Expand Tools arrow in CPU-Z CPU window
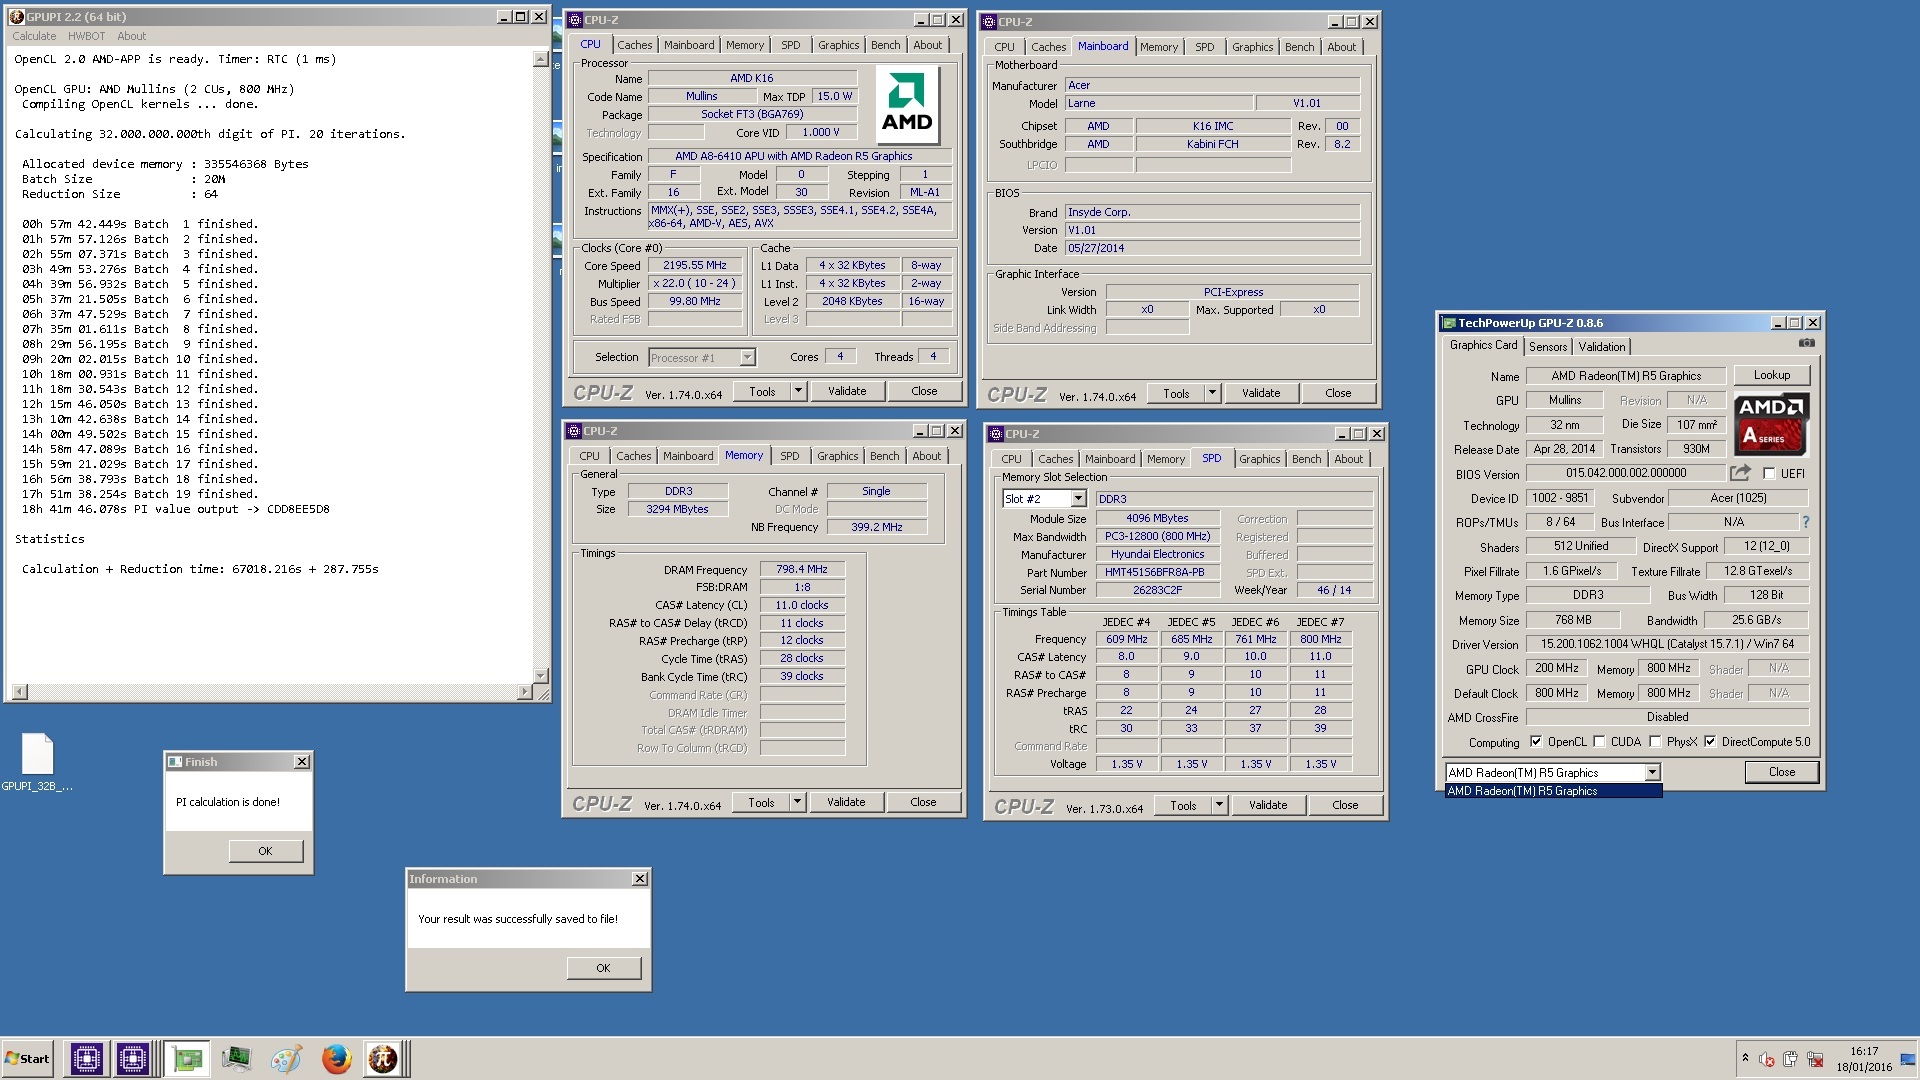The height and width of the screenshot is (1080, 1920). coord(798,391)
